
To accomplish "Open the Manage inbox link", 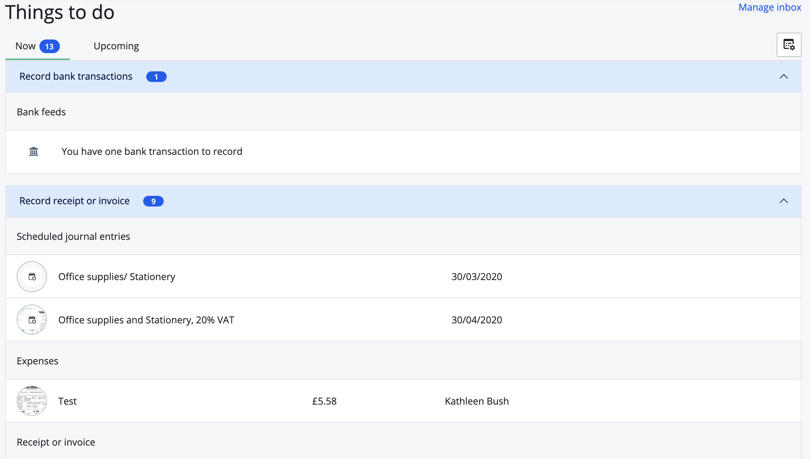I will [x=769, y=8].
